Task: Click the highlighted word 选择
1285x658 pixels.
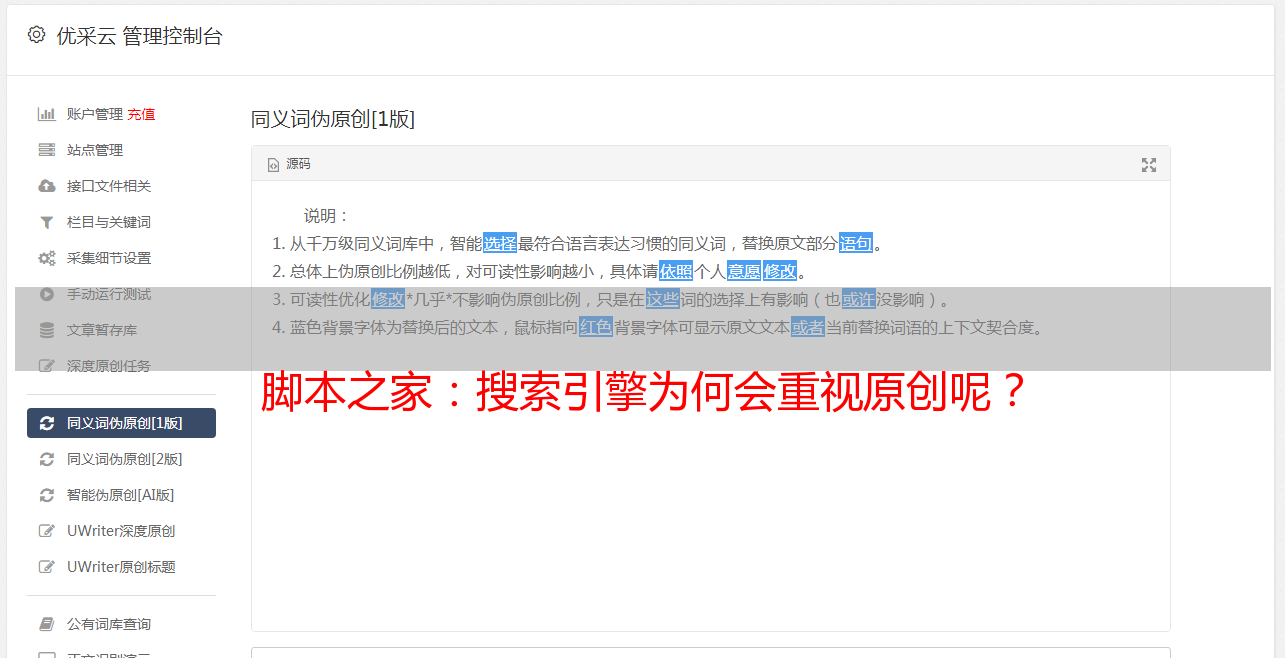Action: tap(500, 243)
